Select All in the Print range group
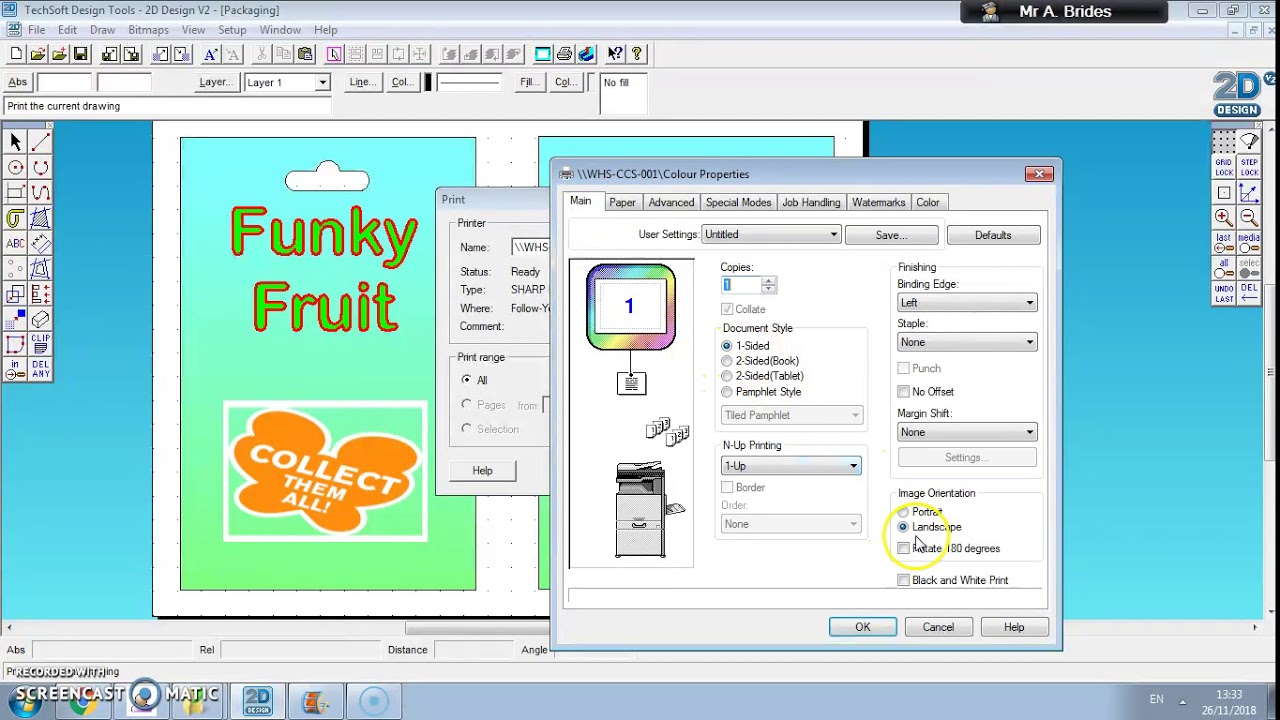Image resolution: width=1280 pixels, height=720 pixels. pos(466,380)
